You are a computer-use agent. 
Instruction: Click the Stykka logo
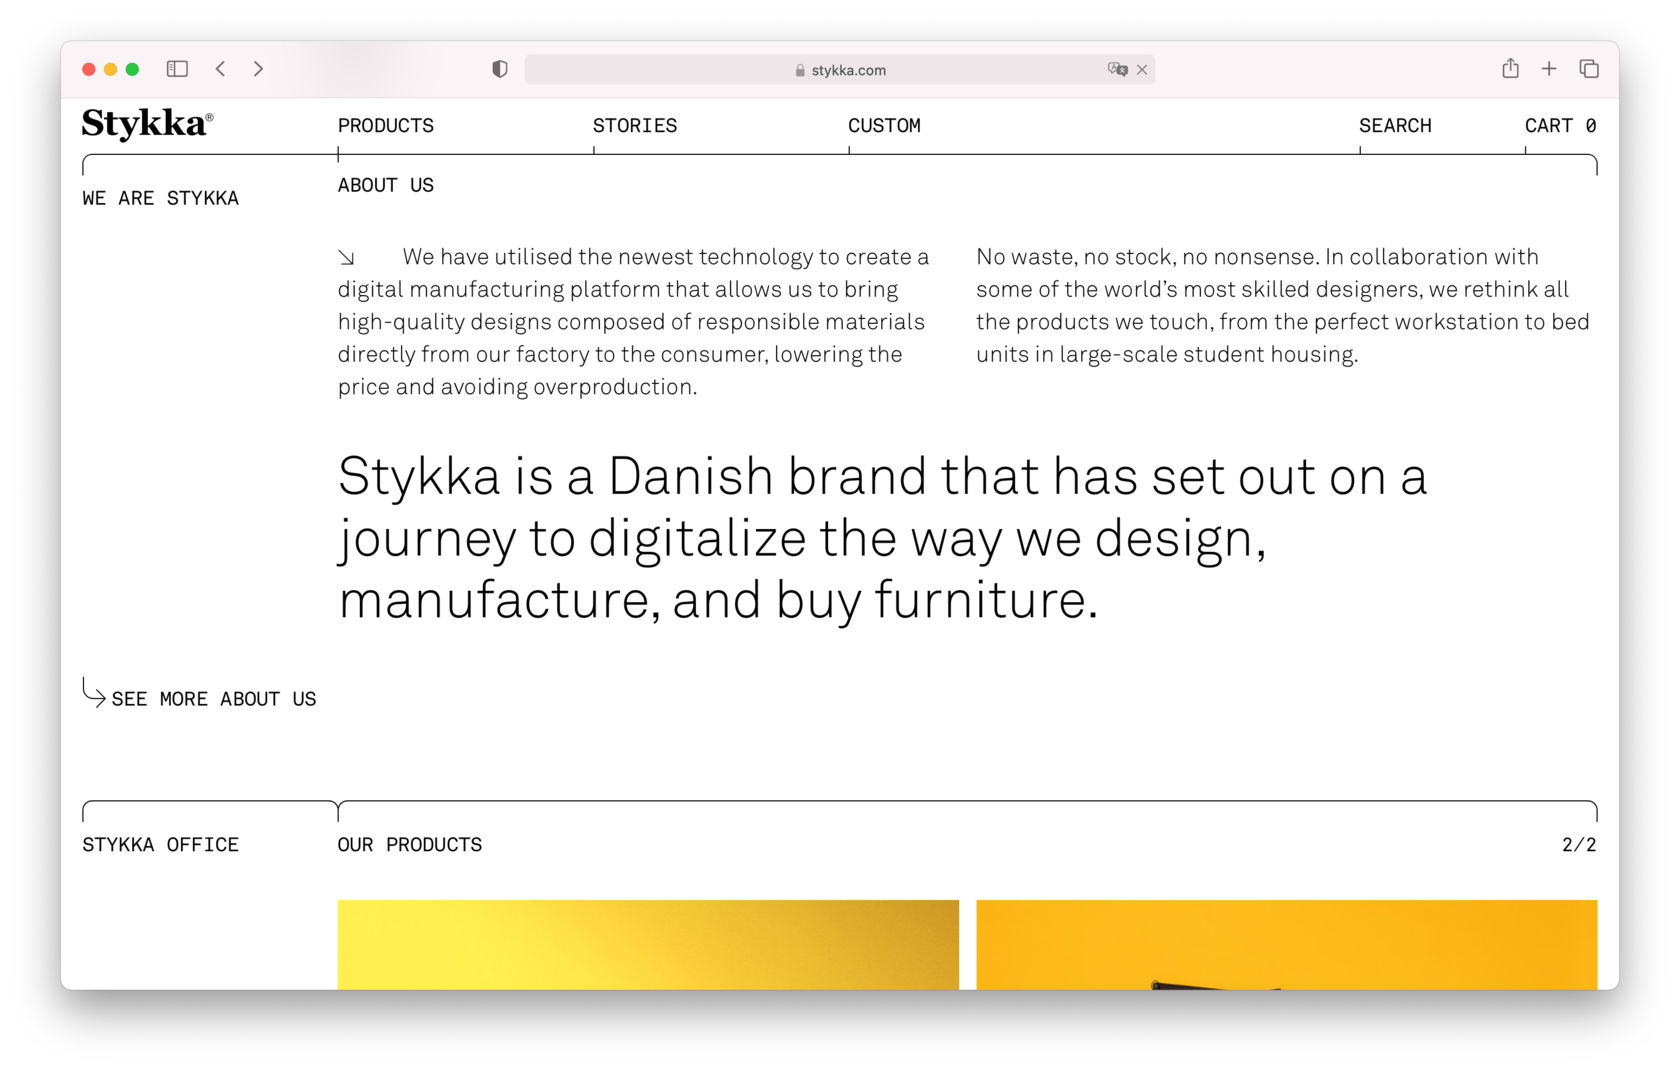pyautogui.click(x=147, y=124)
